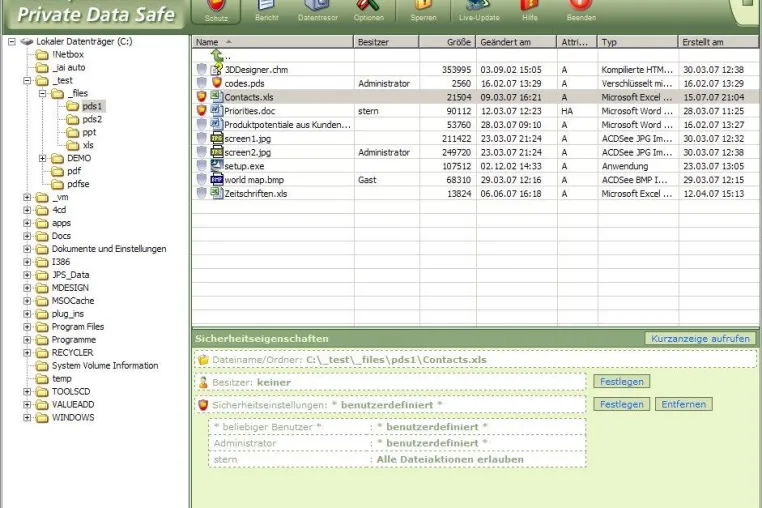Sort by the Typ column header
The height and width of the screenshot is (508, 762).
[638, 42]
